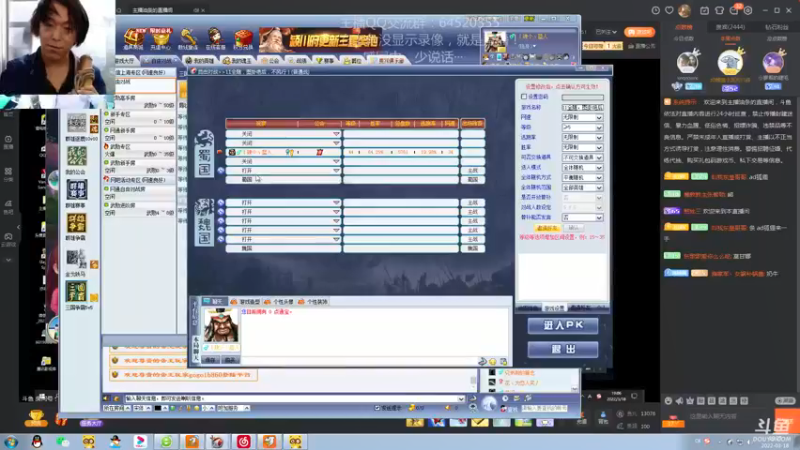Viewport: 800px width, 450px height.
Task: Open the 逃跑率 dropdown in room settings
Action: click(583, 137)
